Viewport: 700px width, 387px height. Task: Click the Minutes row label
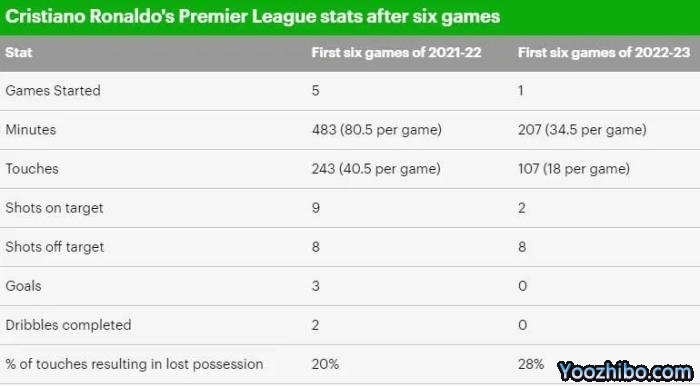(x=31, y=130)
